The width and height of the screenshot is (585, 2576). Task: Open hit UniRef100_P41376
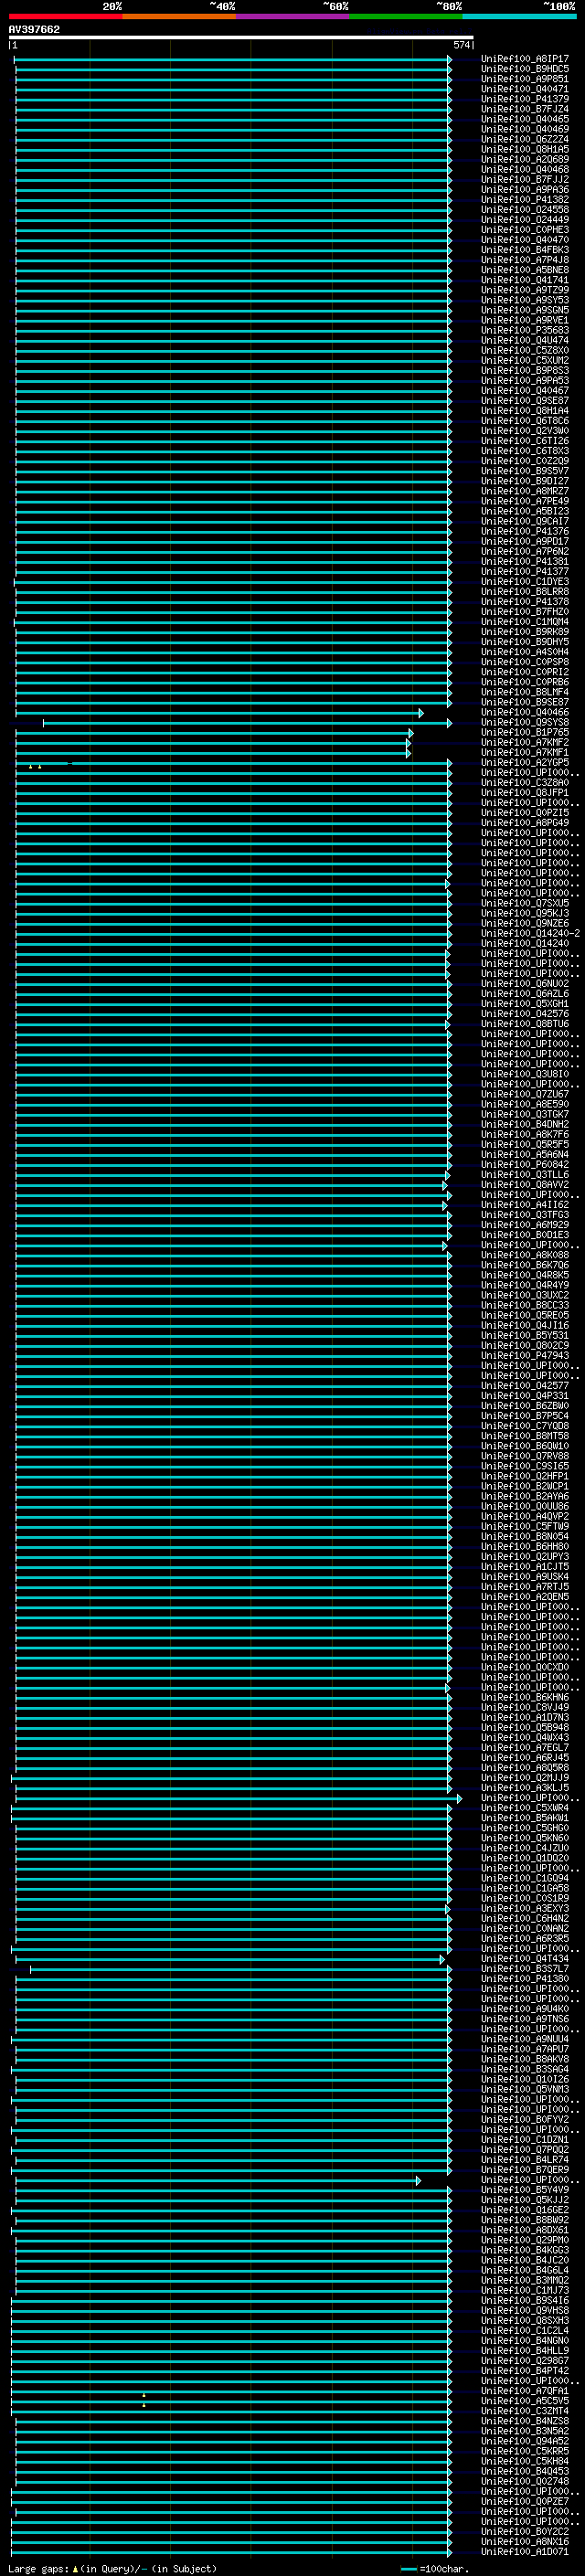525,531
